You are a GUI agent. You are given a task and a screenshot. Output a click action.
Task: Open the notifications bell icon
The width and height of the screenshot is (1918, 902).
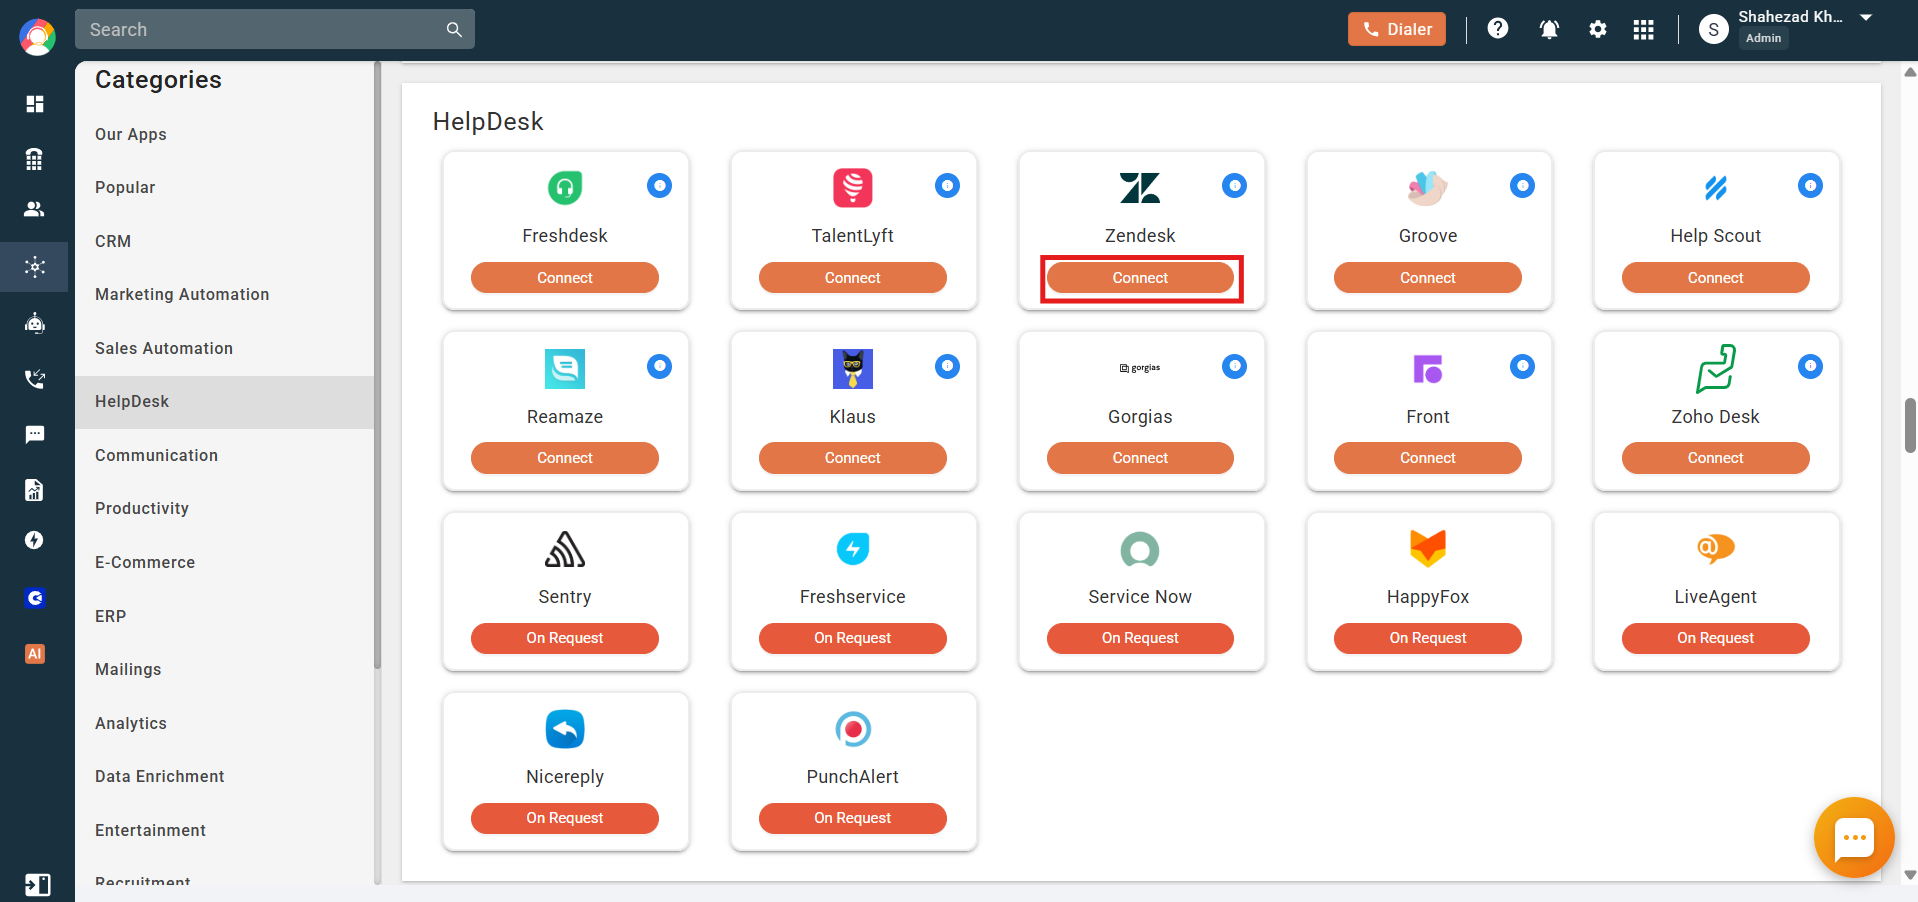pos(1549,29)
